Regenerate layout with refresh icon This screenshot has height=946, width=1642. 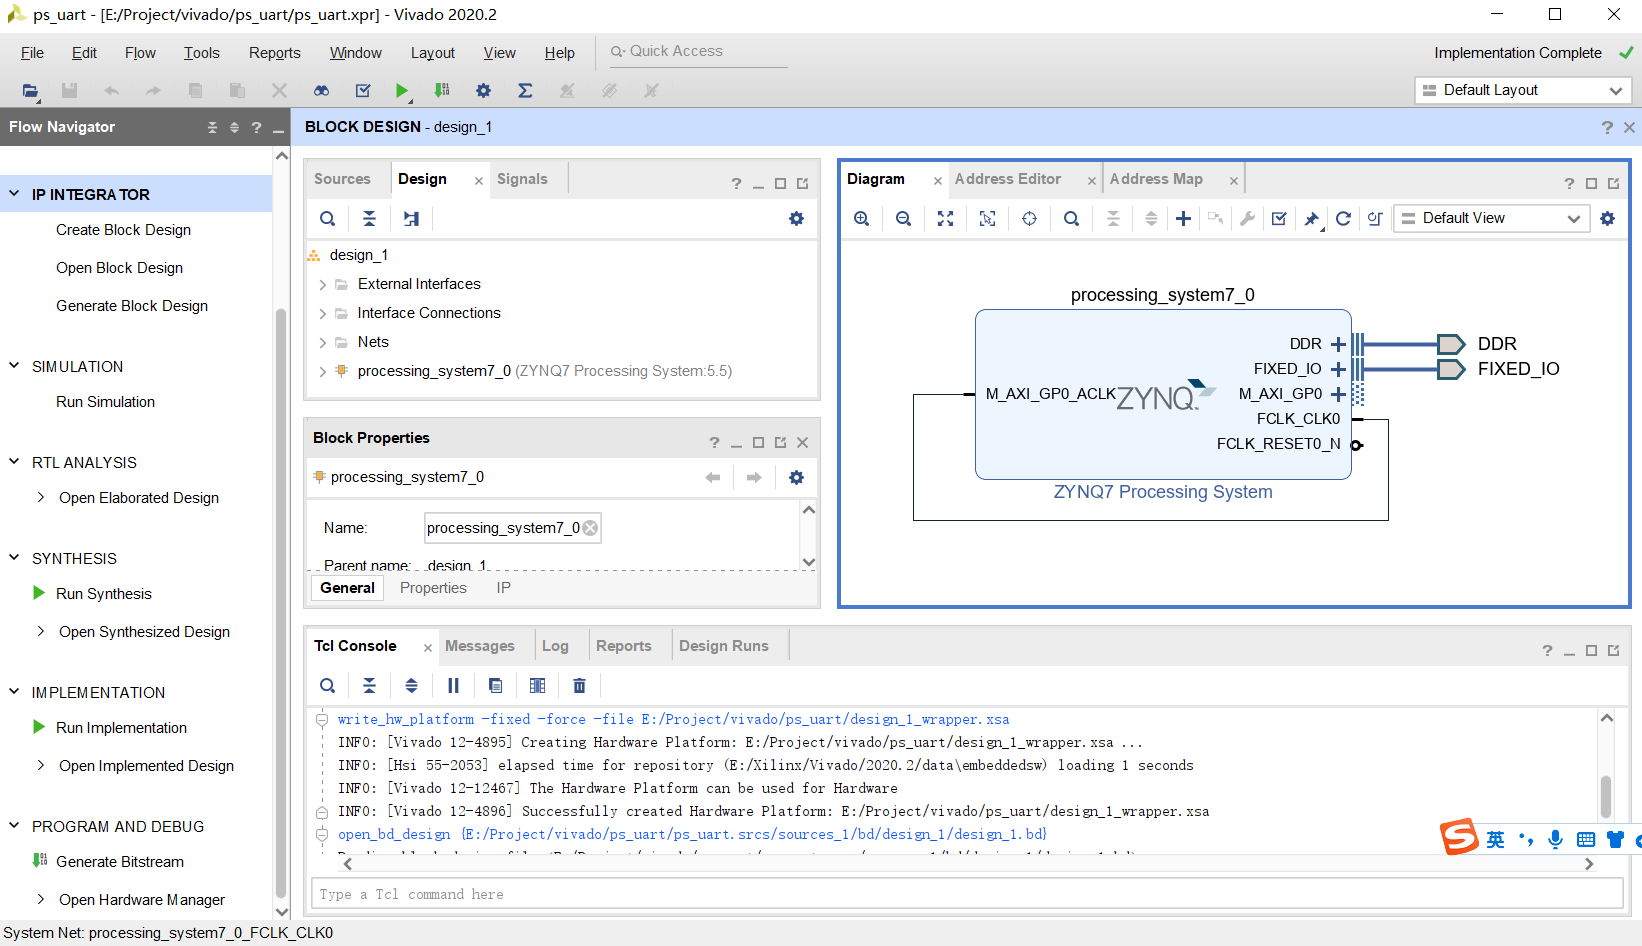[1343, 218]
